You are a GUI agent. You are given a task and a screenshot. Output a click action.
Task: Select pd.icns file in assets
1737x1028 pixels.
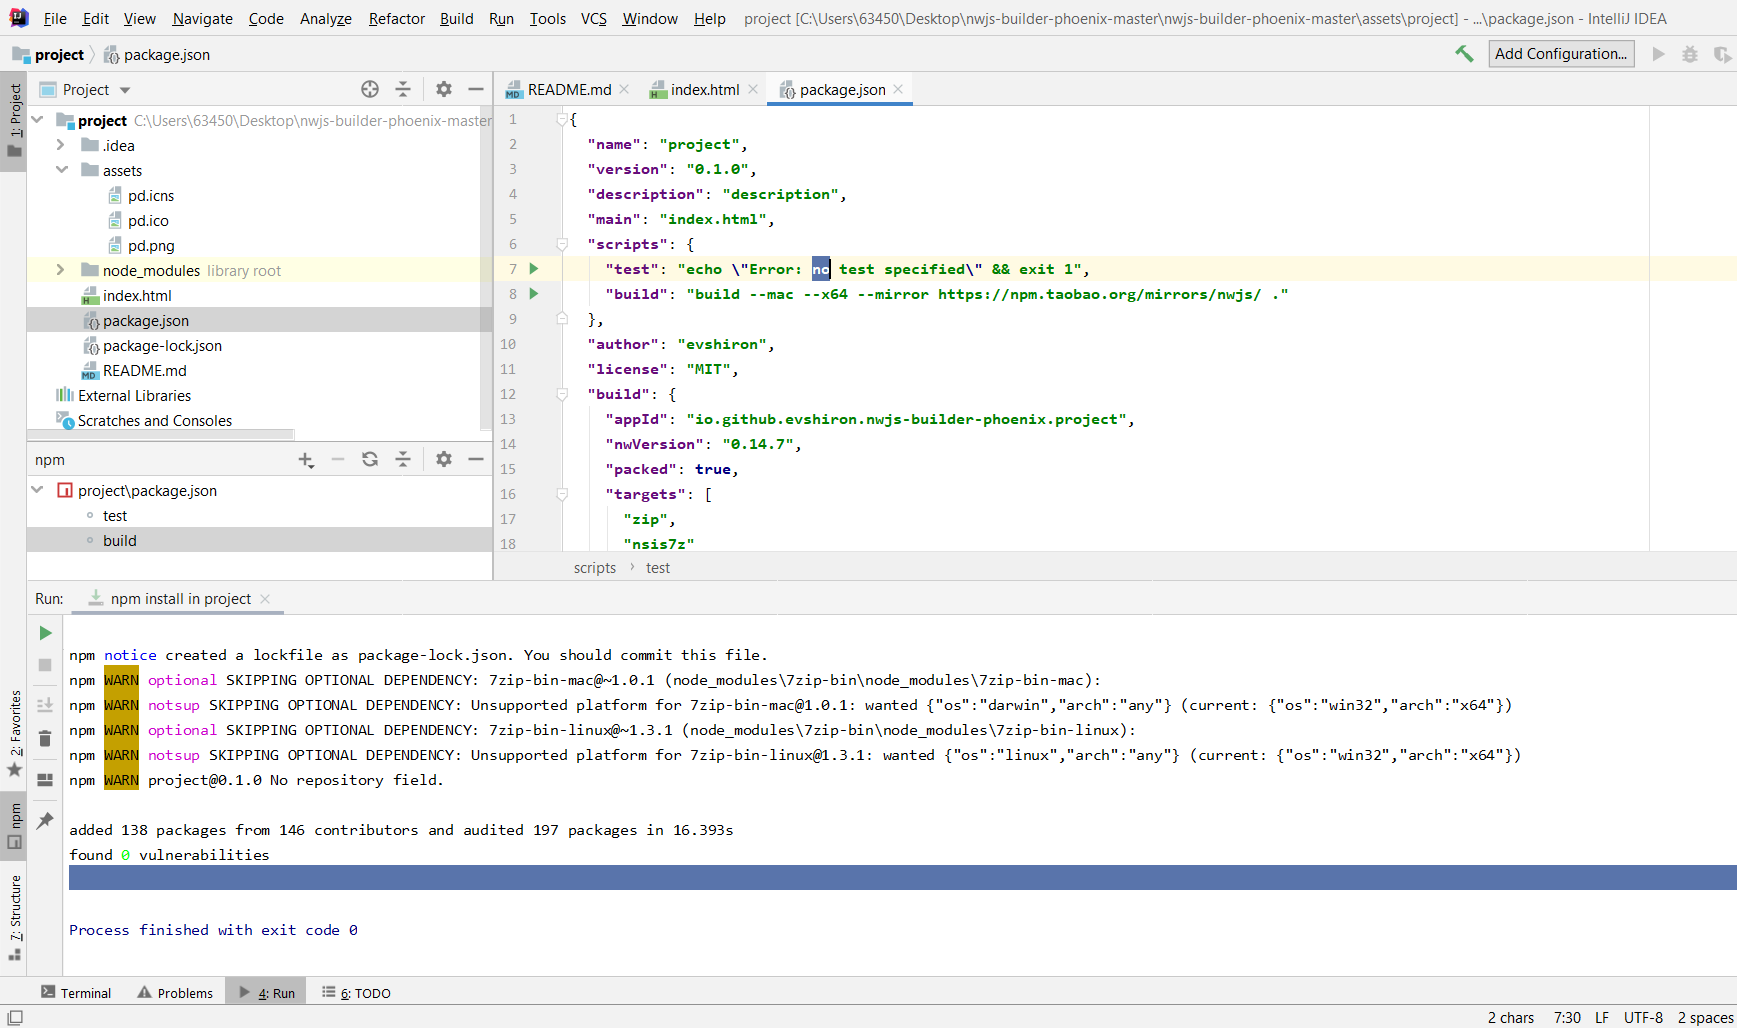tap(150, 195)
